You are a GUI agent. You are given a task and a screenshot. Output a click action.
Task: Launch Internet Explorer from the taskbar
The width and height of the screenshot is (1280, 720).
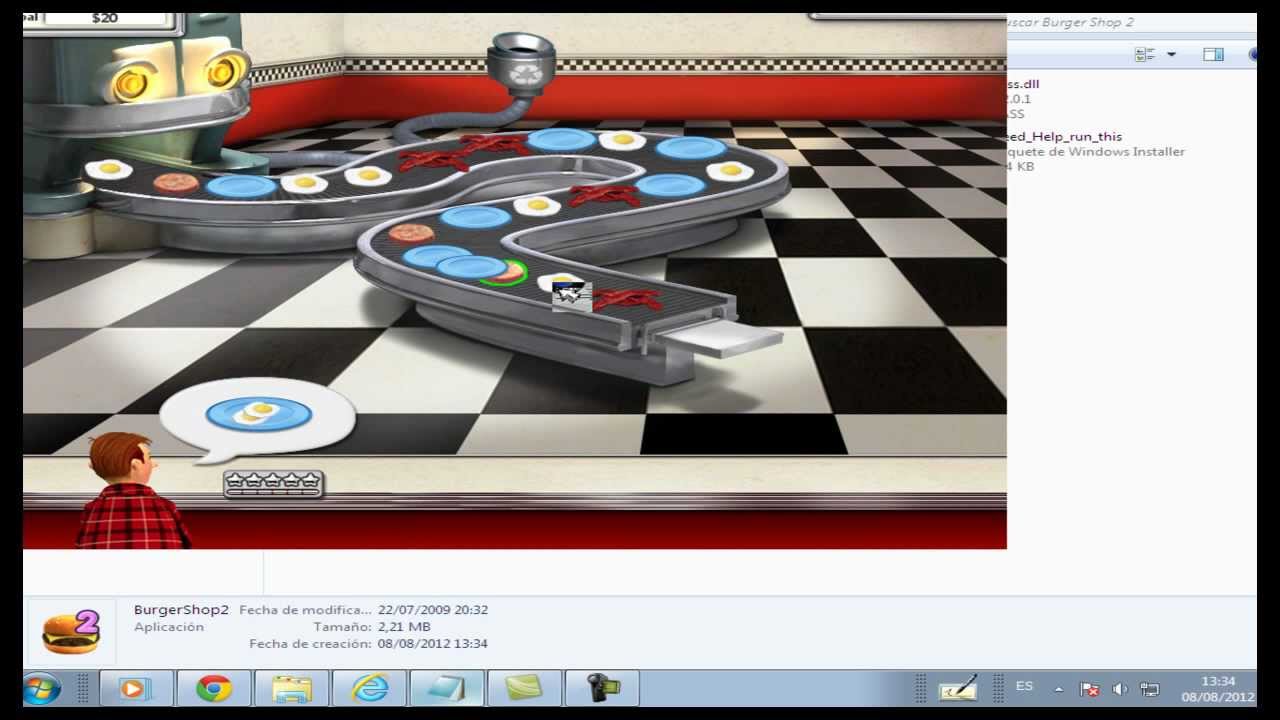(x=369, y=689)
